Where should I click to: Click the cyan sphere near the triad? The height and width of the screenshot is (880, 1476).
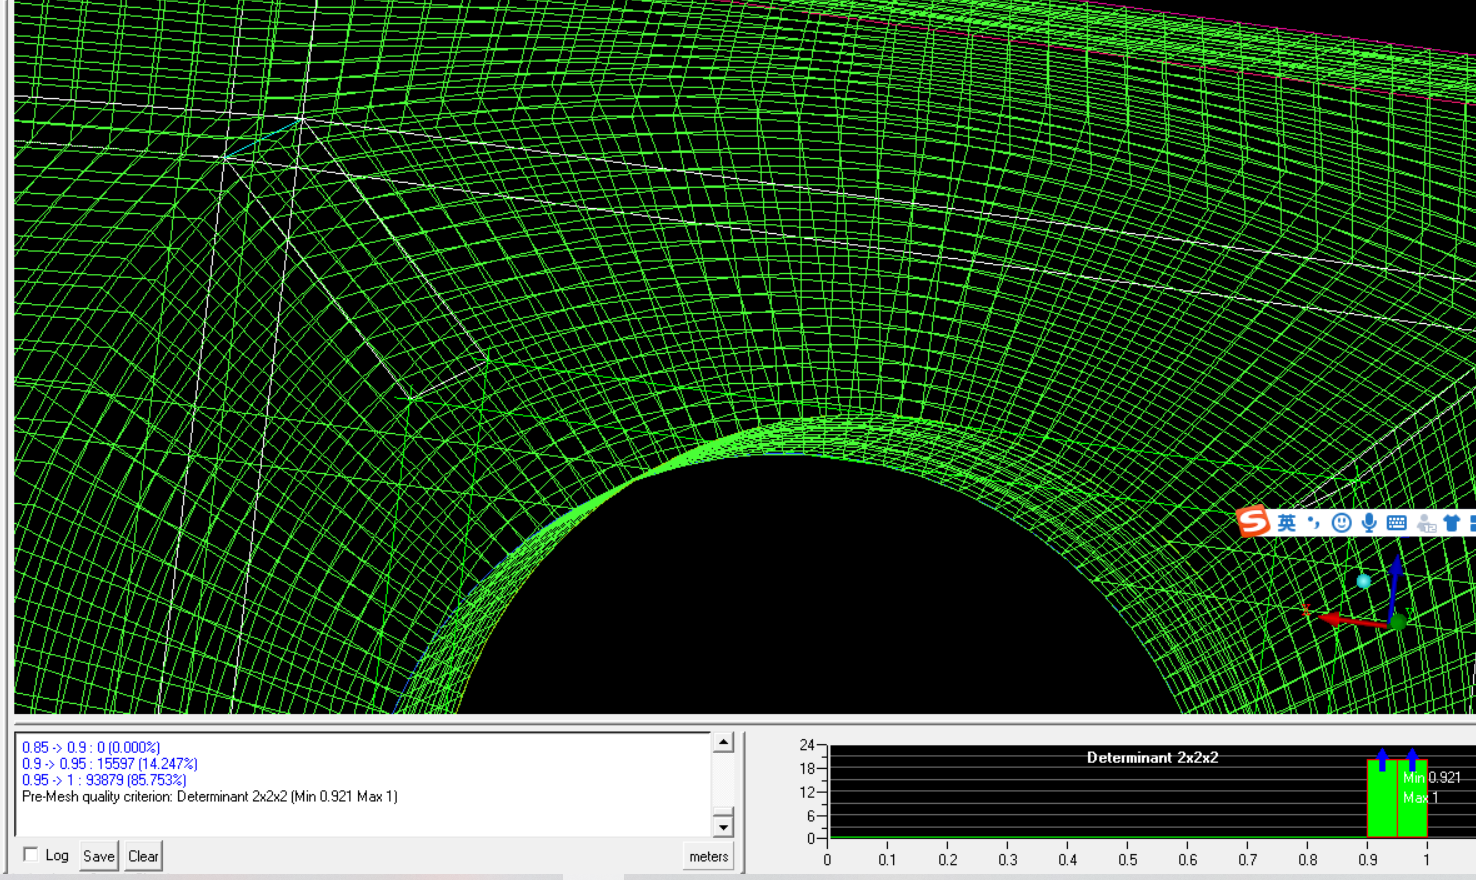(x=1364, y=581)
